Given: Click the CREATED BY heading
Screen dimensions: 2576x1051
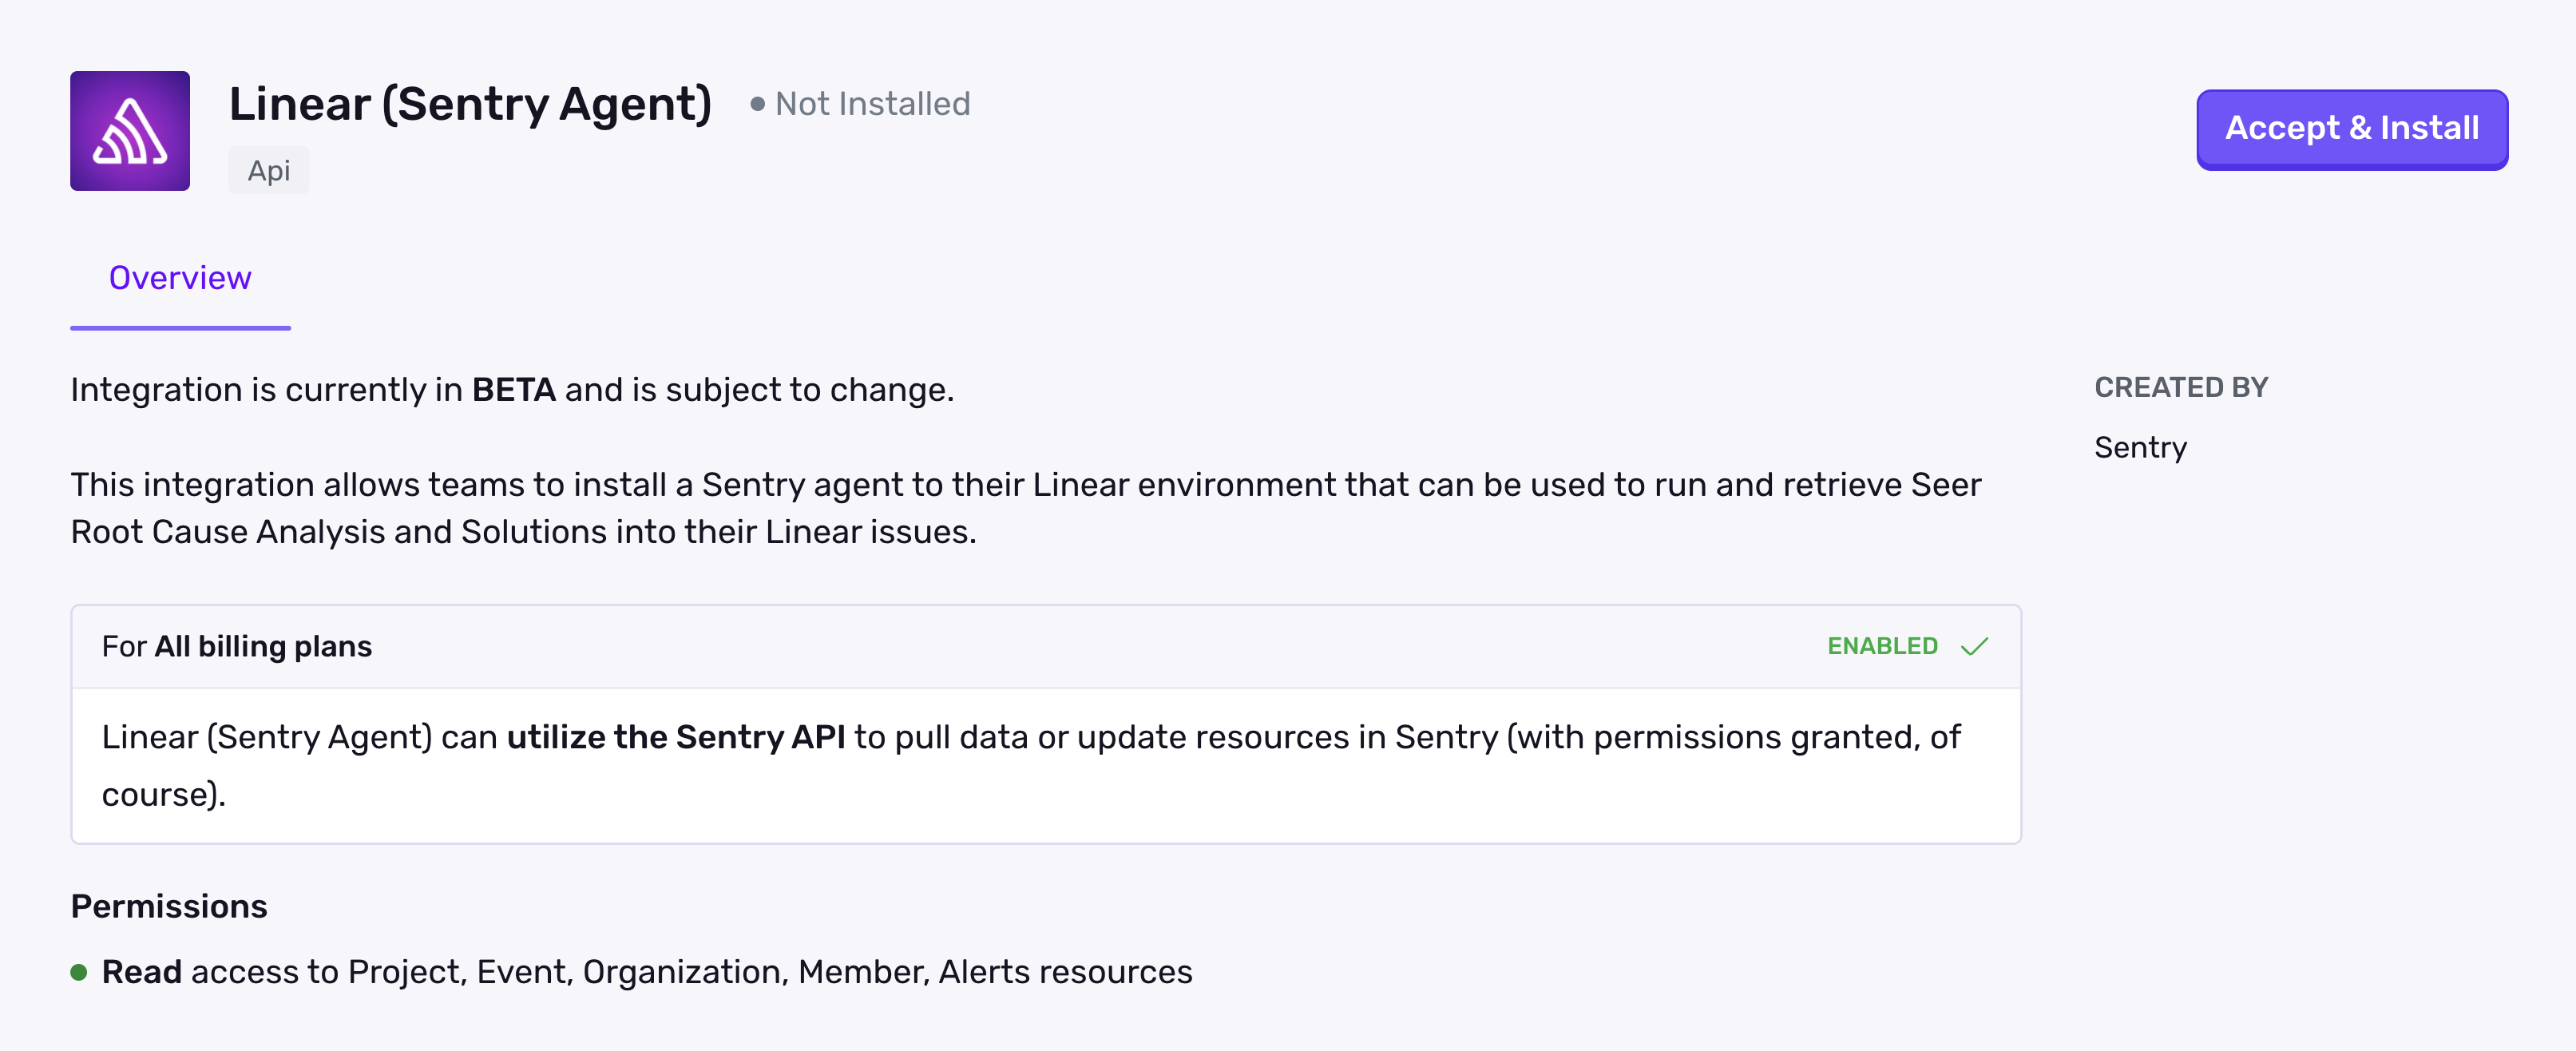Looking at the screenshot, I should pyautogui.click(x=2181, y=387).
